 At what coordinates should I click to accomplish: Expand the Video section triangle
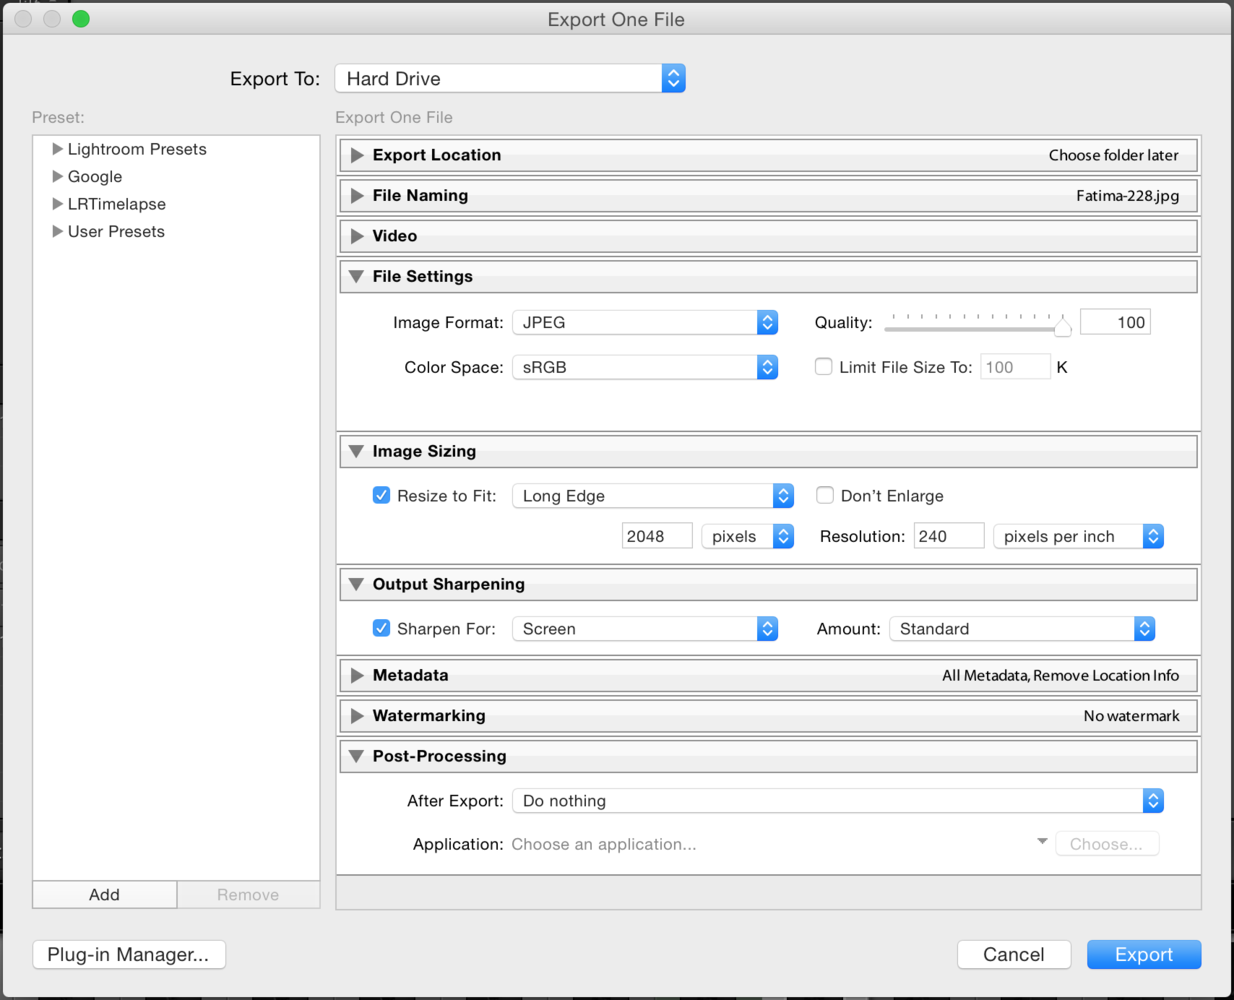tap(357, 236)
